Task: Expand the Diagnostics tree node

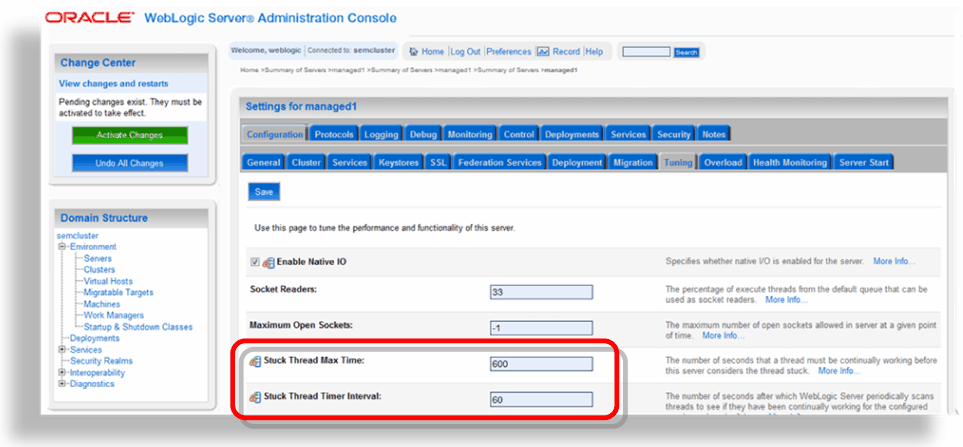Action: point(61,384)
